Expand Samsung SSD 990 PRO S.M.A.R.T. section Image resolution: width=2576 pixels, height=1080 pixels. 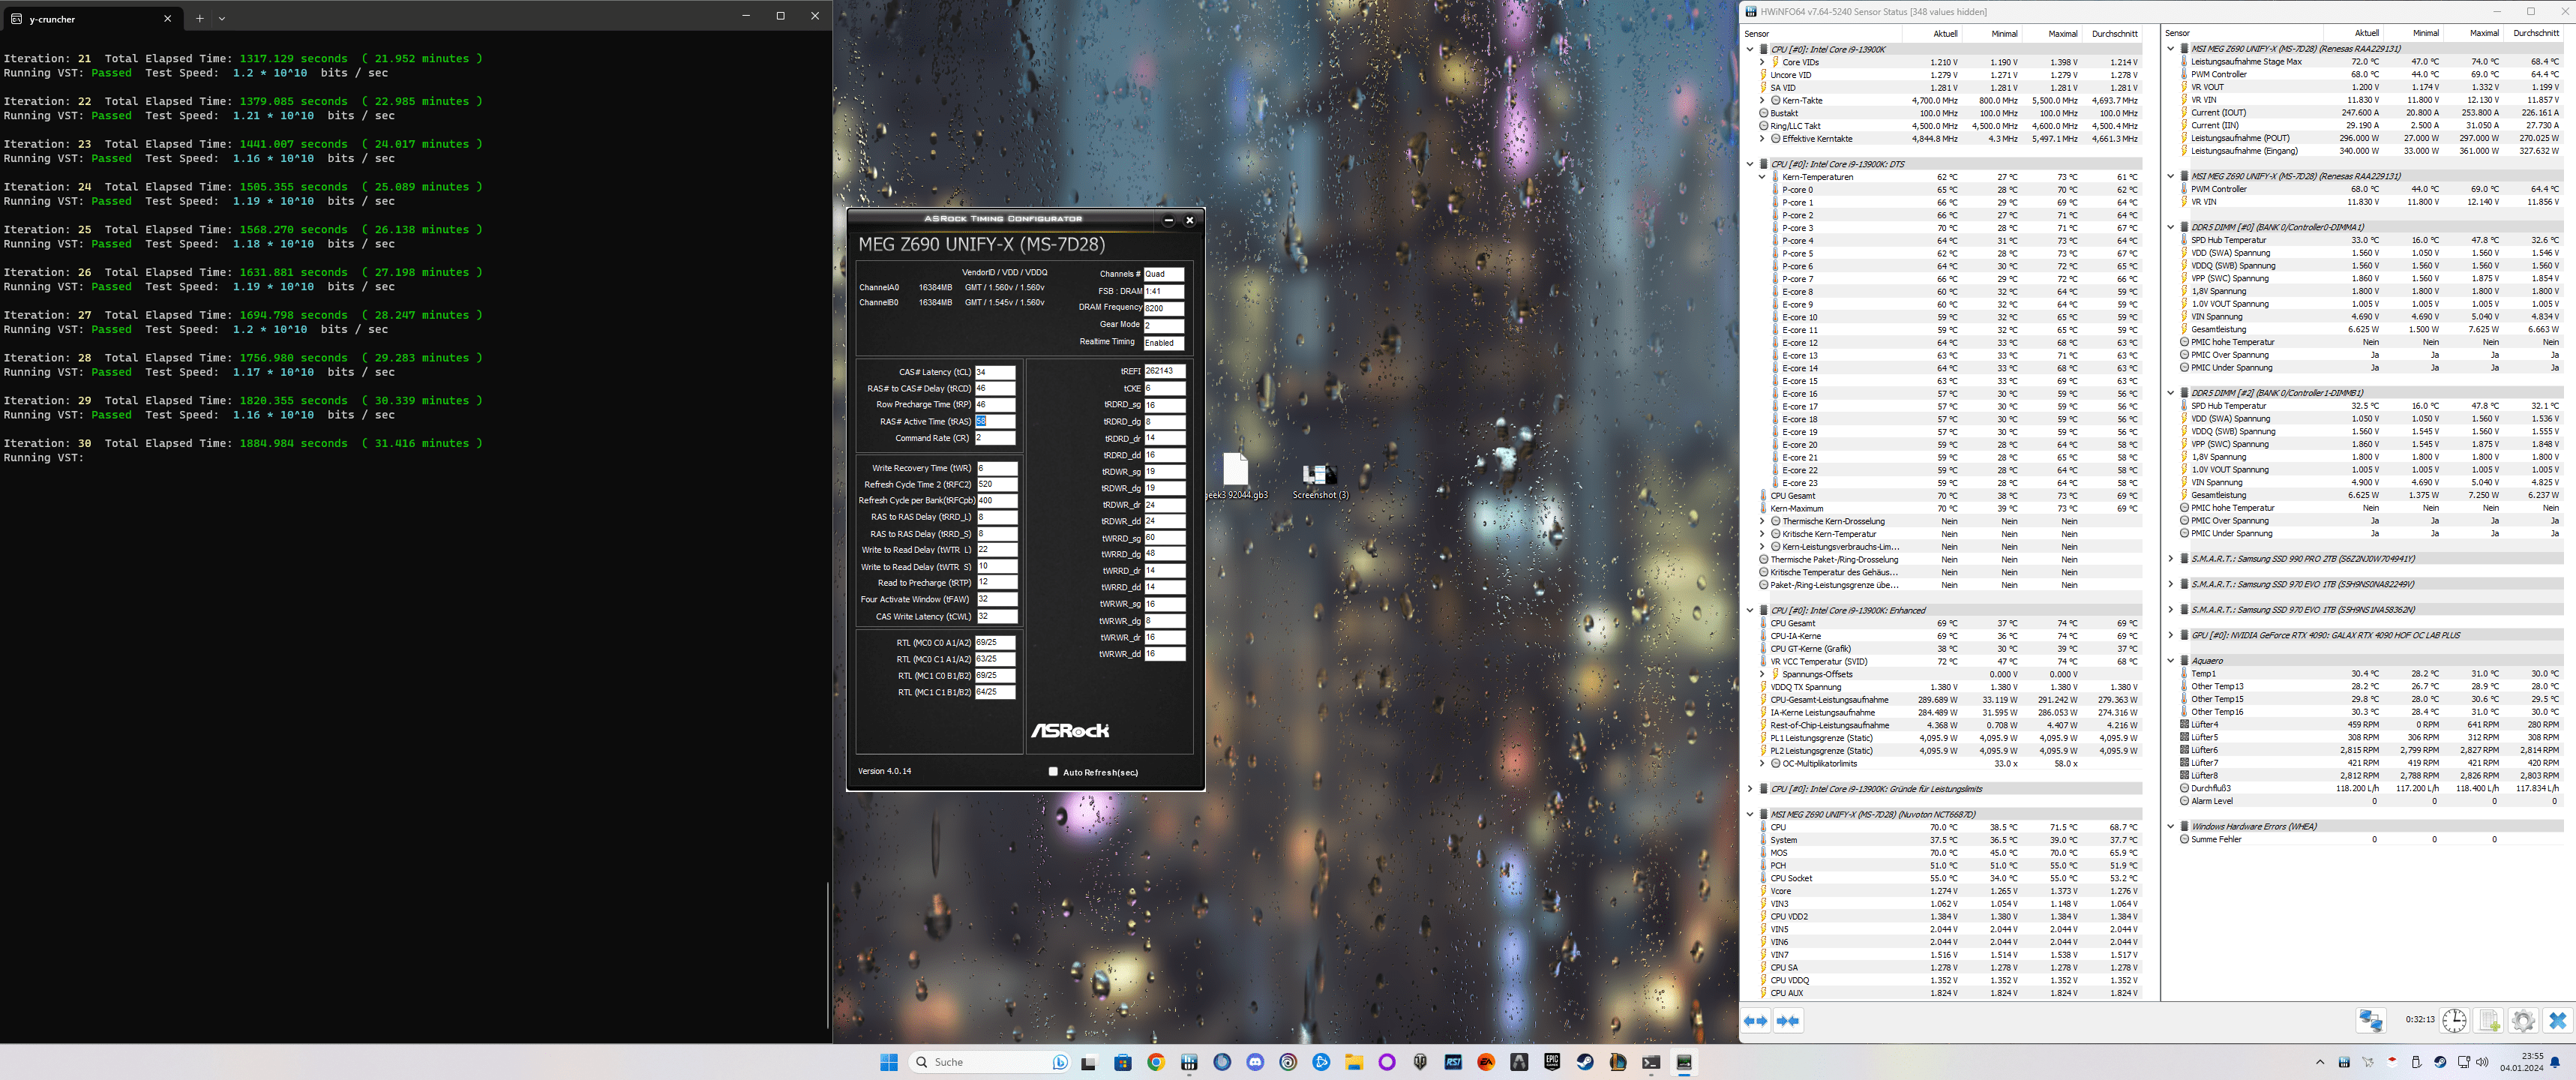(2171, 559)
